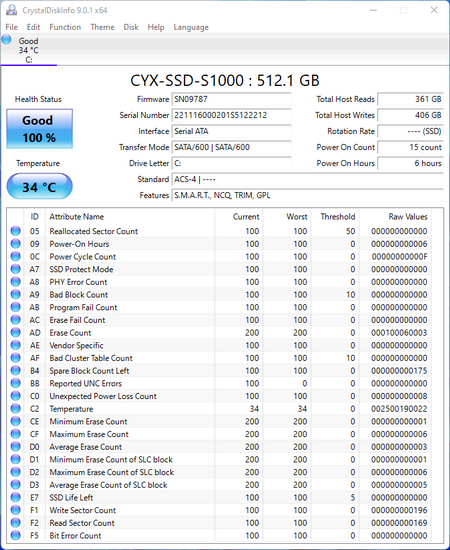The width and height of the screenshot is (450, 550).
Task: Click the Firmware SN09787 field
Action: [231, 99]
